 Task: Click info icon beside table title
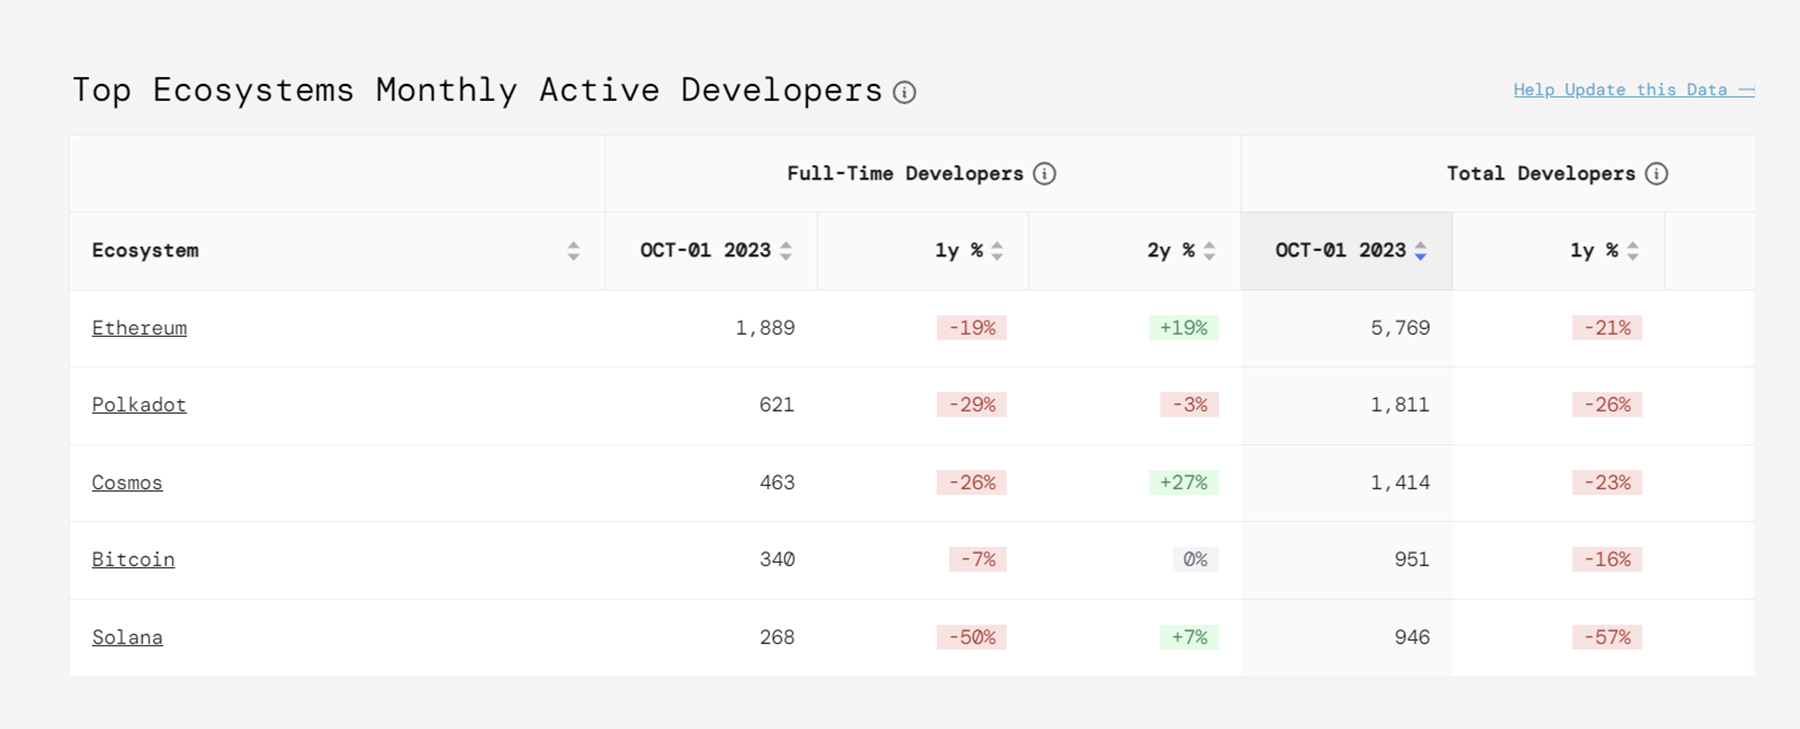point(904,92)
